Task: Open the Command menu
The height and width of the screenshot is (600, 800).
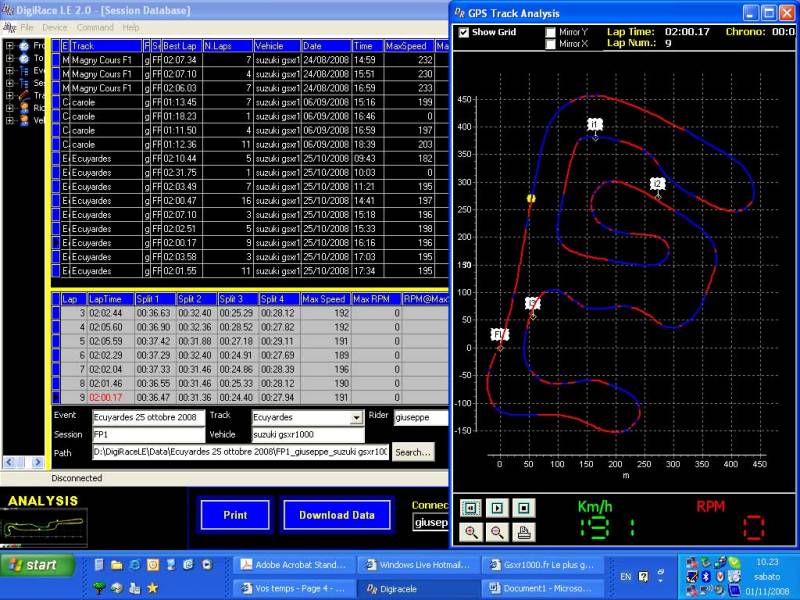Action: click(95, 28)
